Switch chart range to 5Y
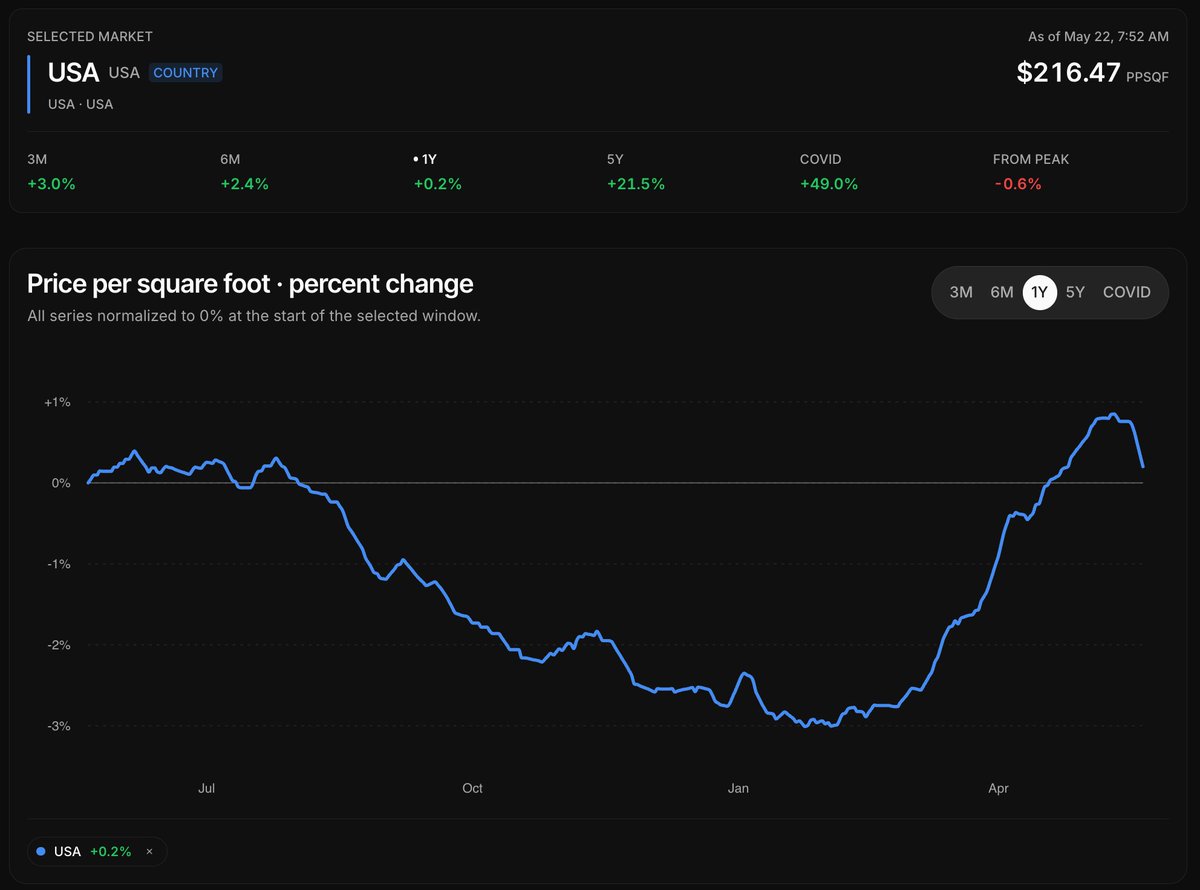 1075,292
